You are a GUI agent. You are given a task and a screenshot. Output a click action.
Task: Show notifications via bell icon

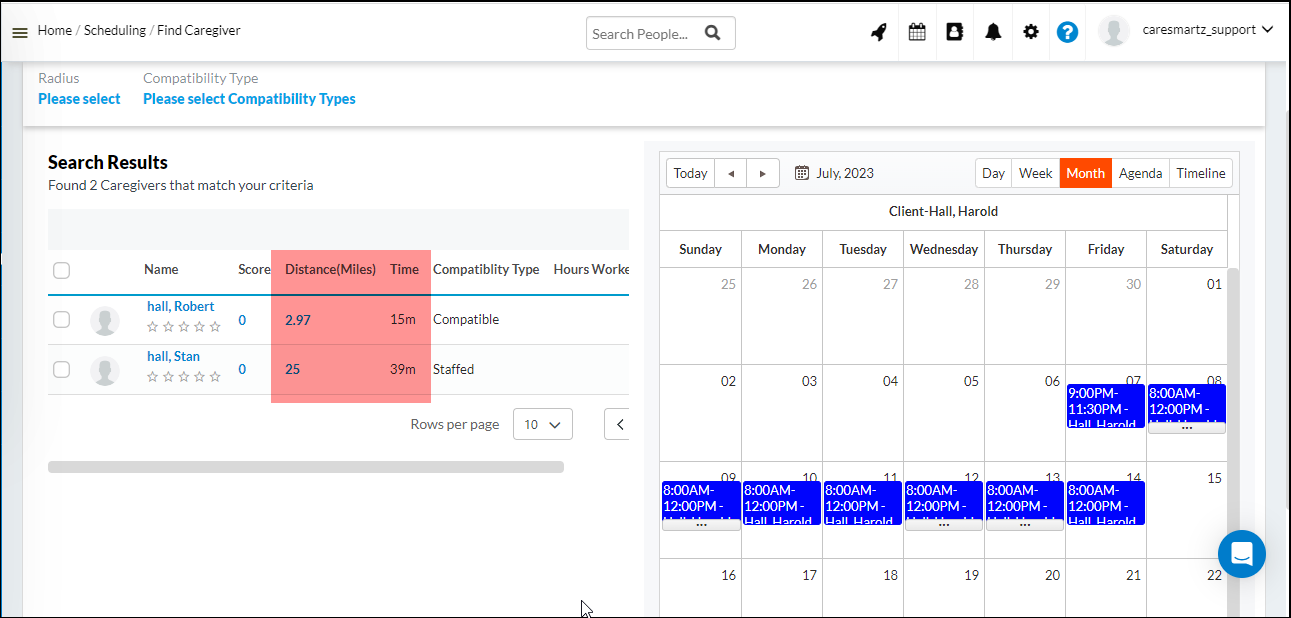(993, 32)
